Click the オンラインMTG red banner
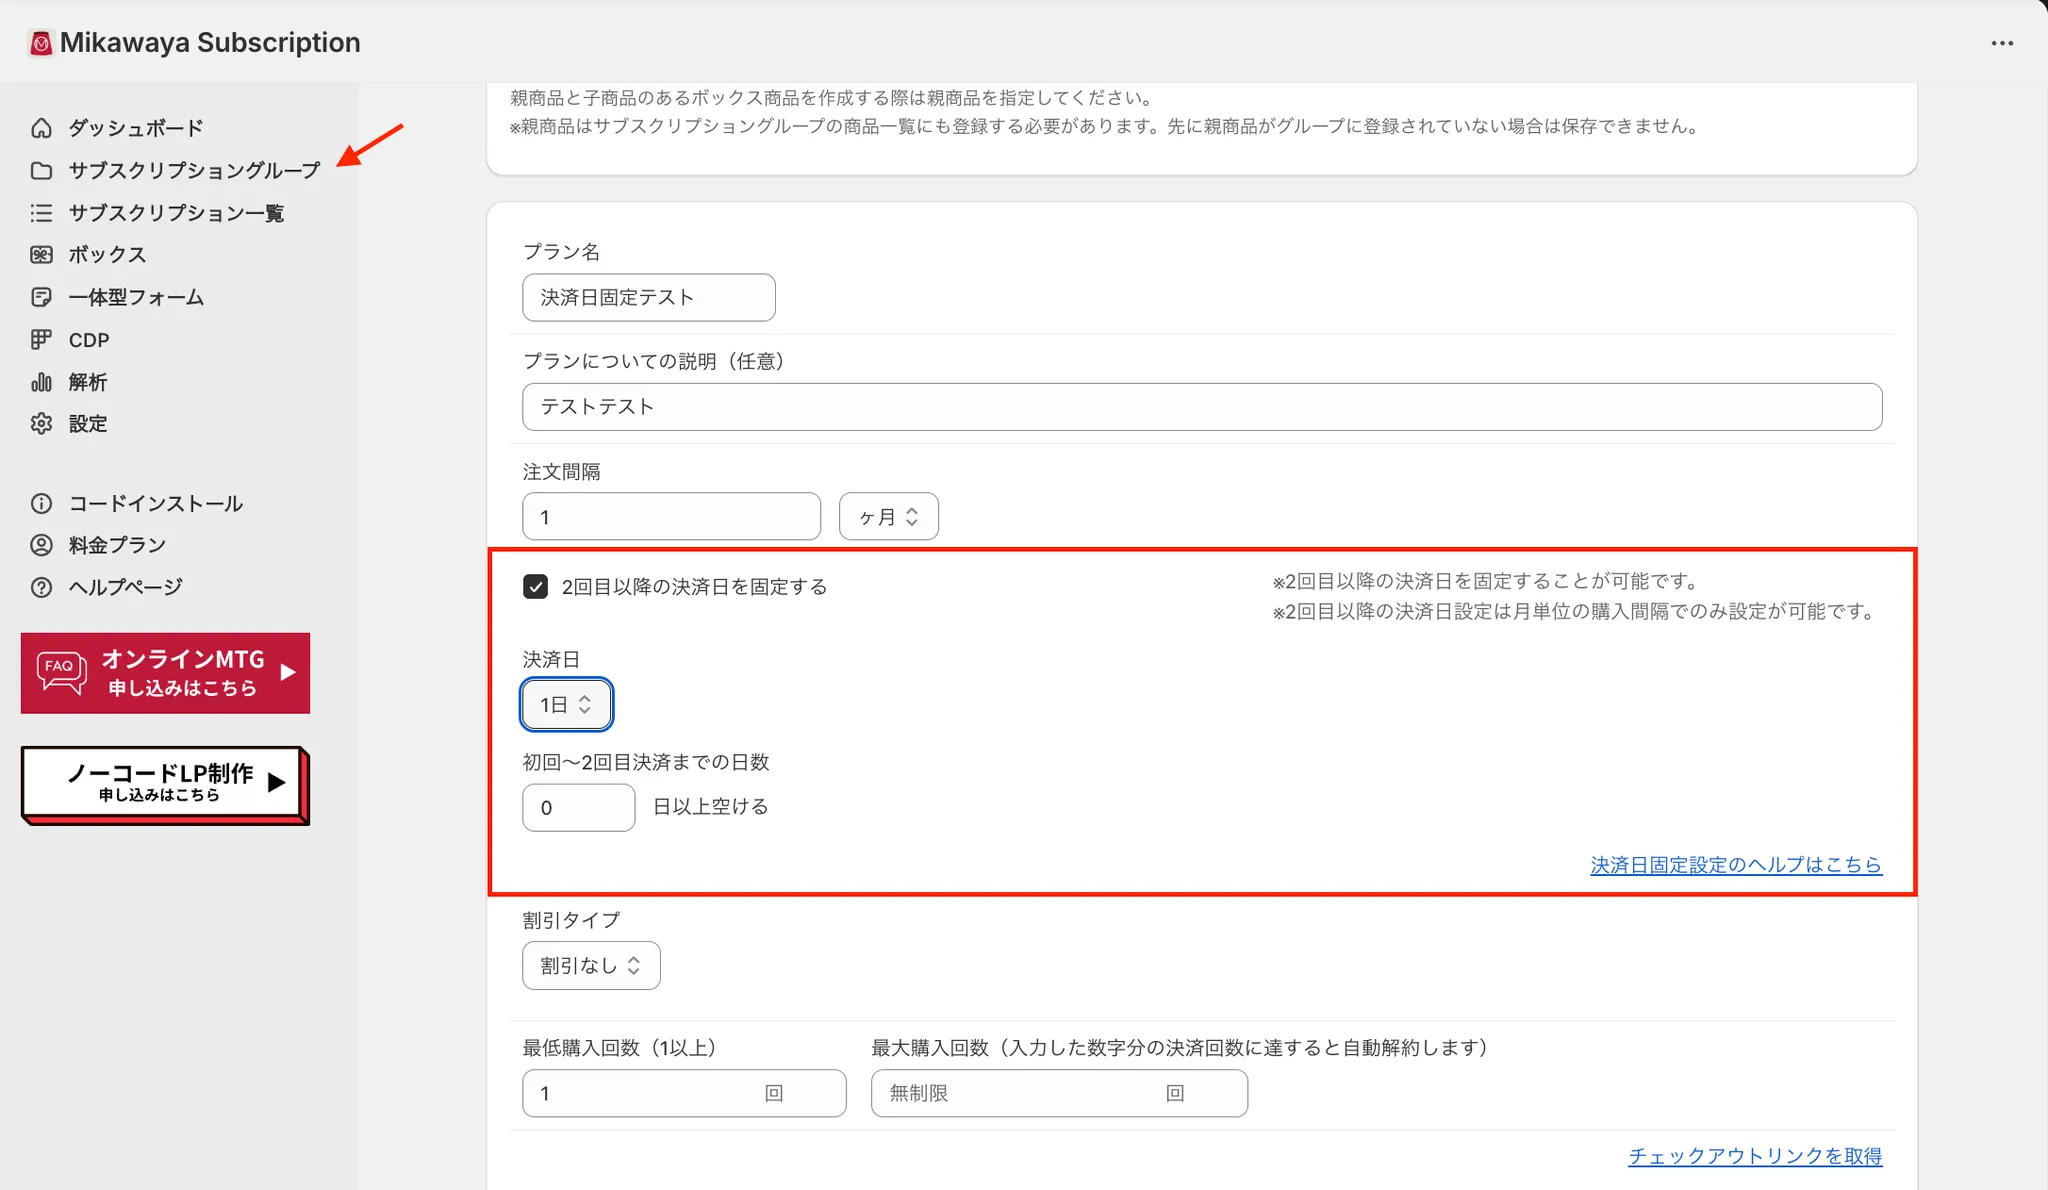Viewport: 2048px width, 1190px height. click(x=165, y=673)
